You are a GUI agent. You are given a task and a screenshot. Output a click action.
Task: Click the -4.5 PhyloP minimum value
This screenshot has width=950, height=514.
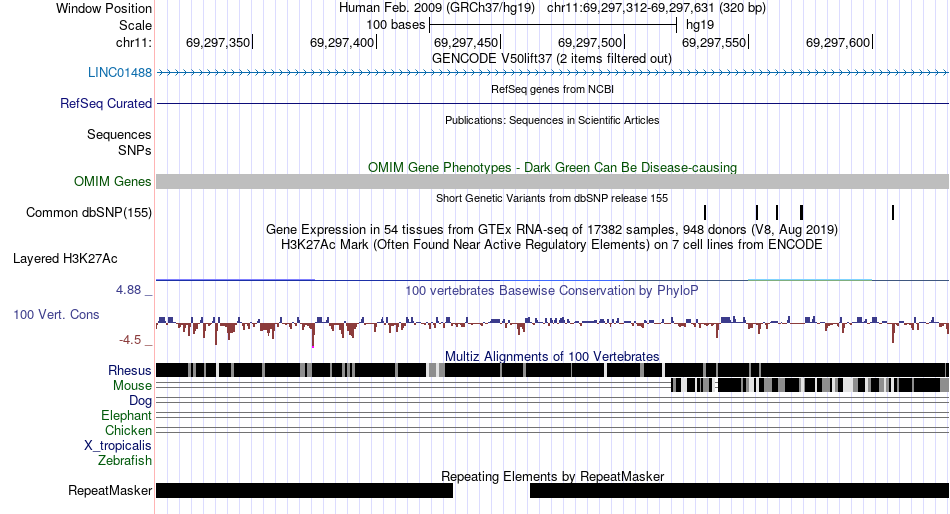130,340
